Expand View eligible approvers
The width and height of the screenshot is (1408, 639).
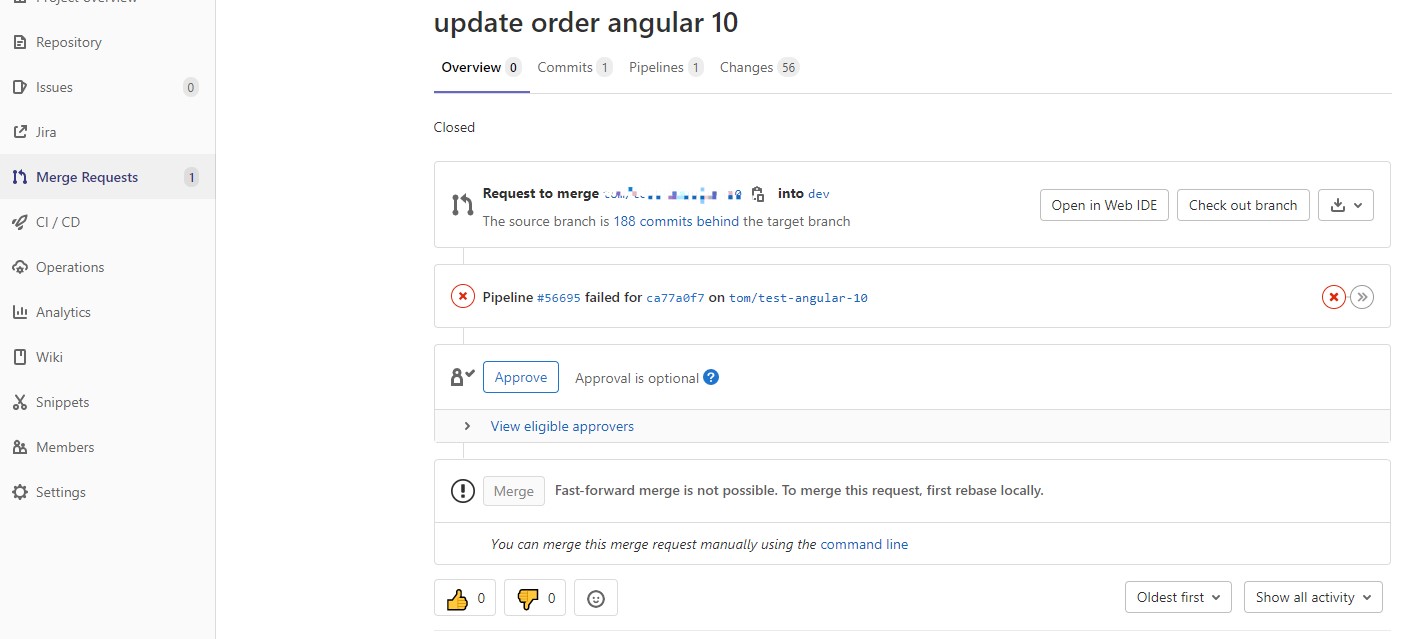tap(562, 426)
